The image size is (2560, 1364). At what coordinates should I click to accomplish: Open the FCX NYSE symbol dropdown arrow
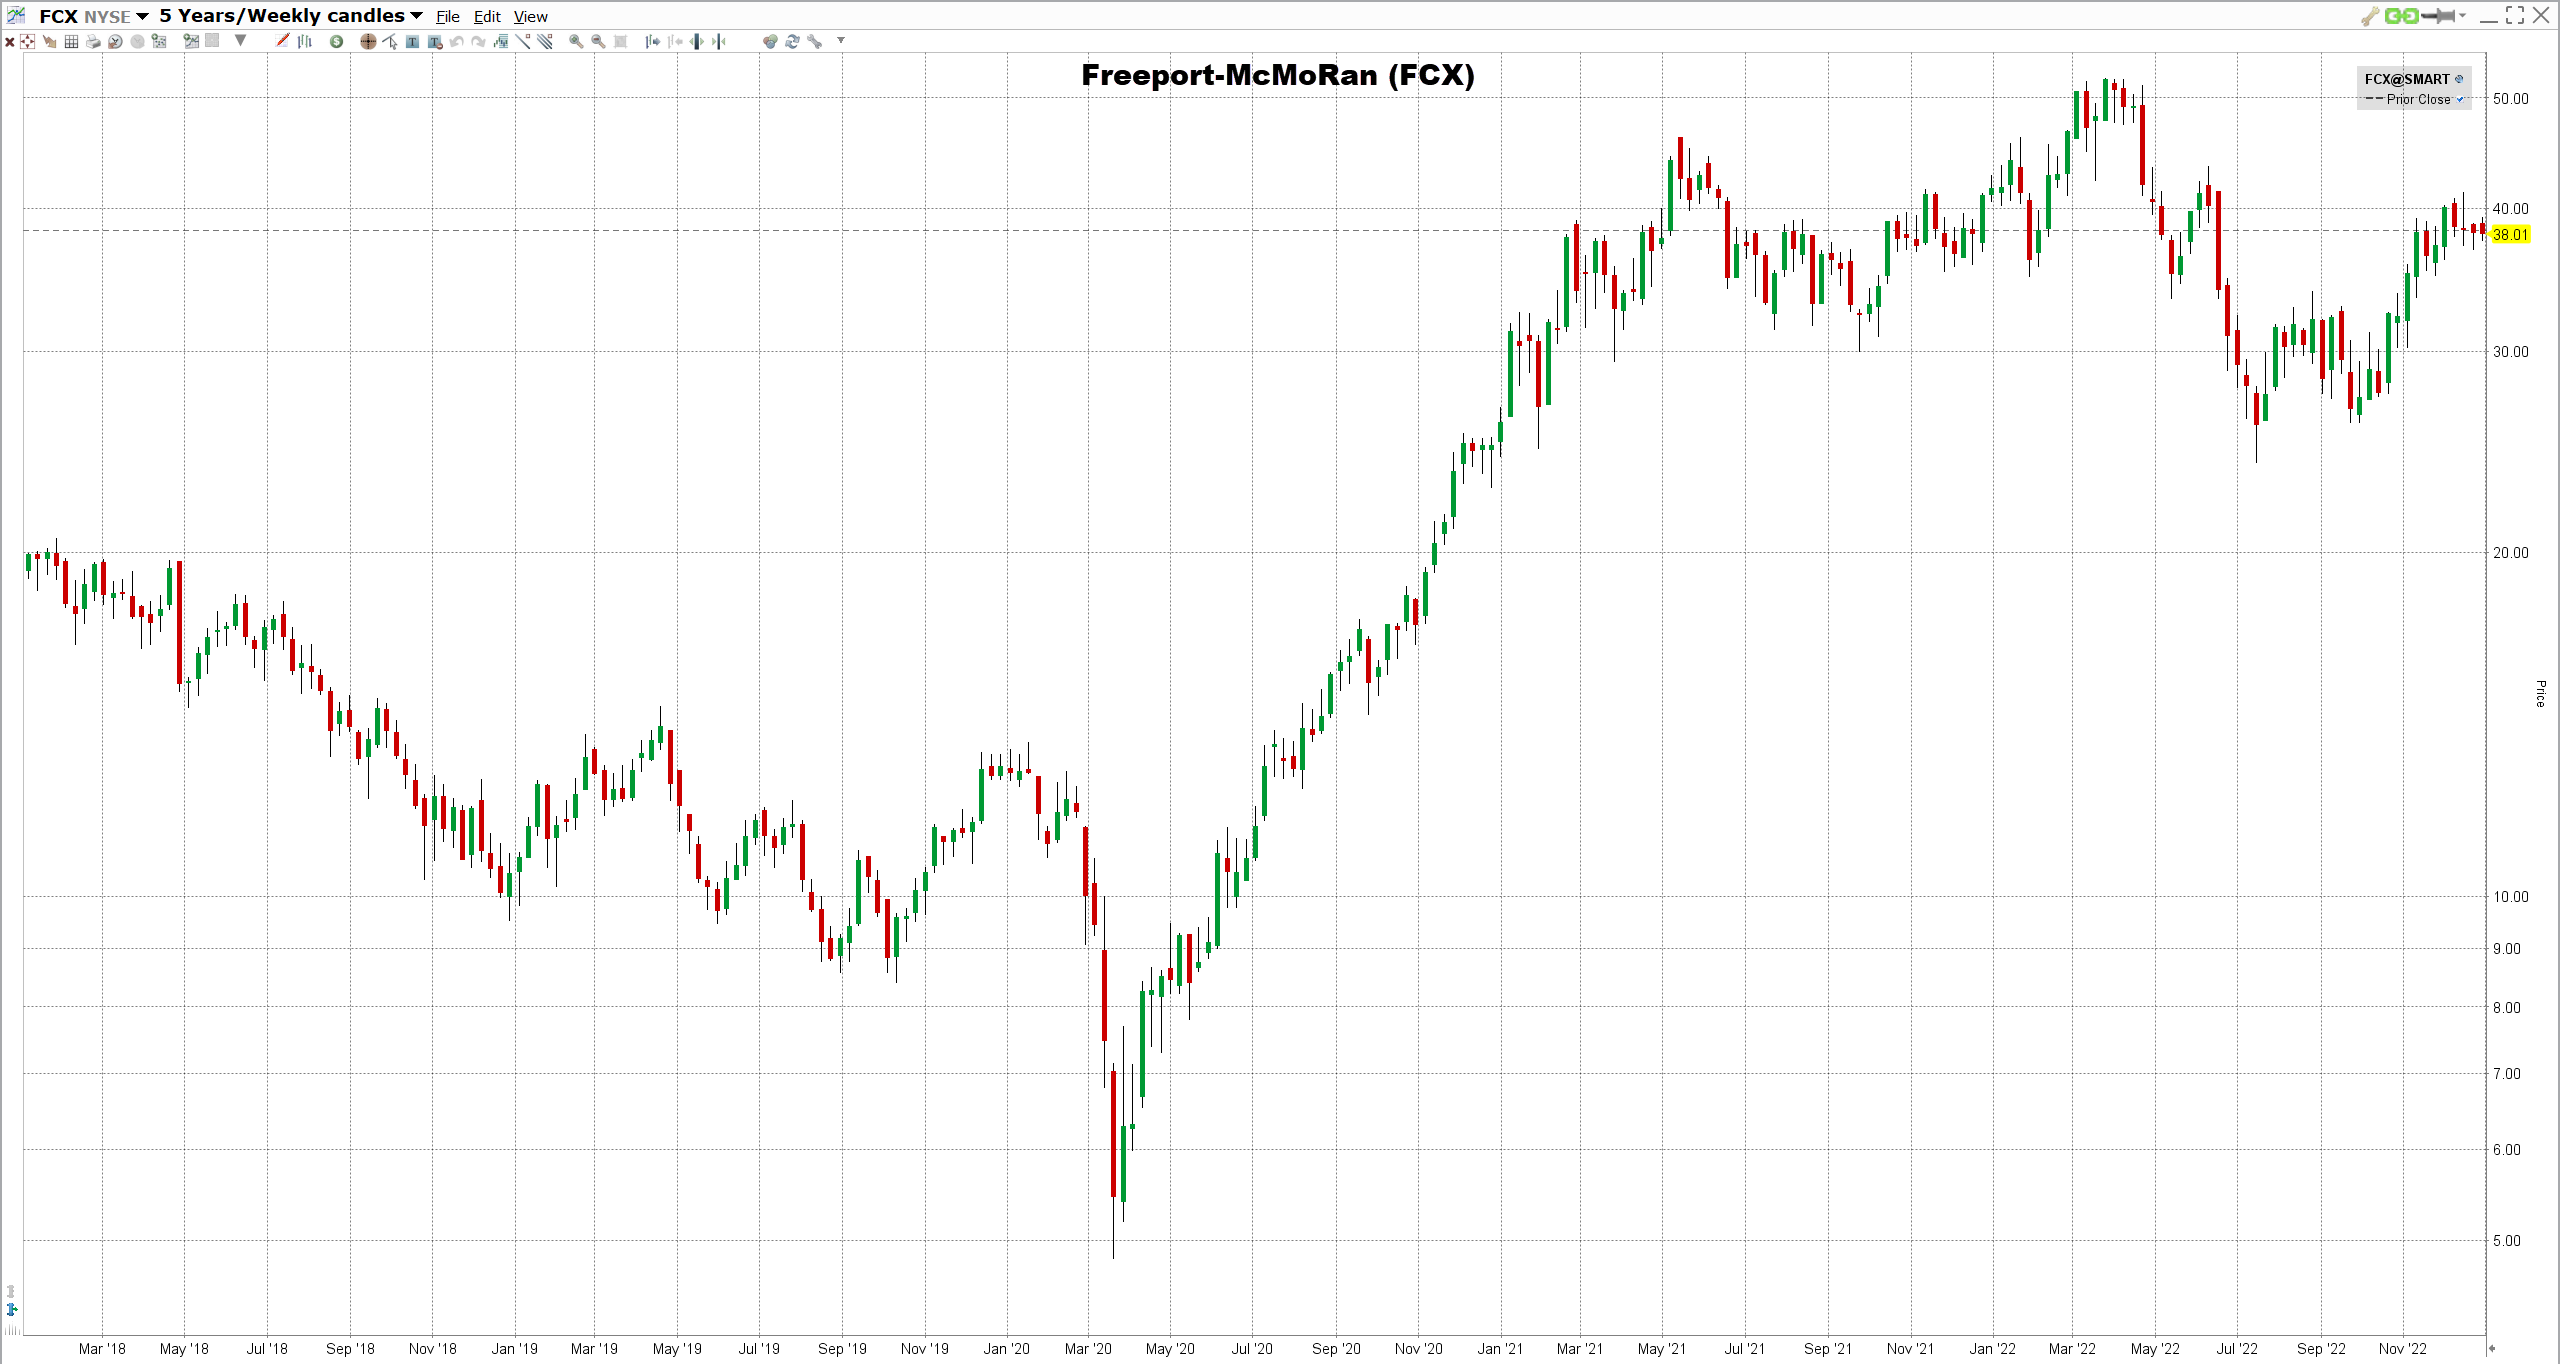pos(142,17)
